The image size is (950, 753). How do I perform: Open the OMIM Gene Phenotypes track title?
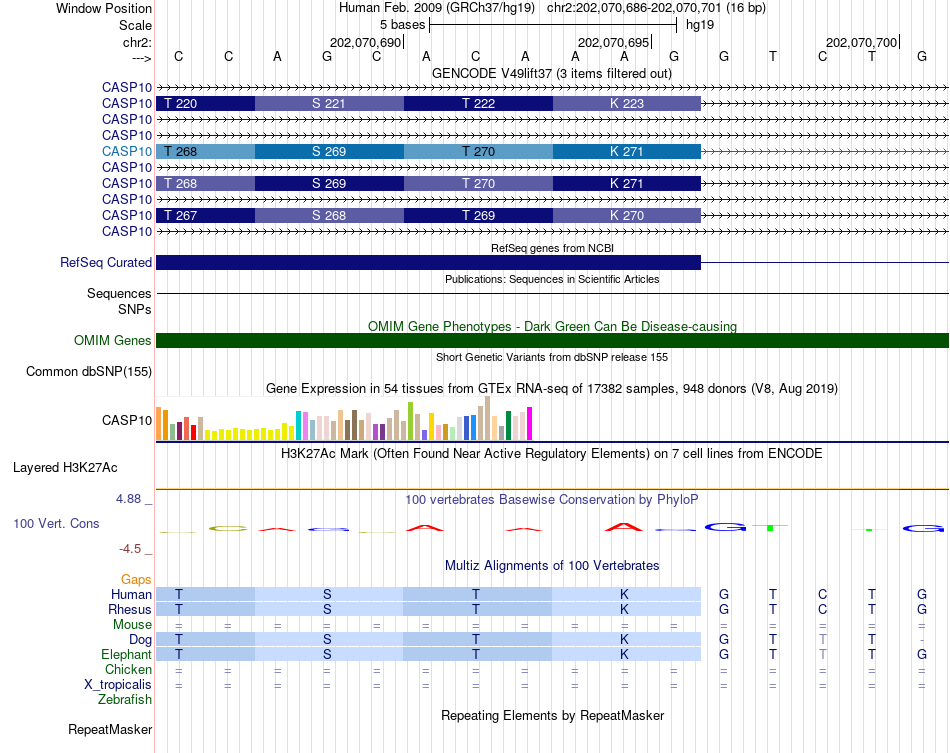552,327
